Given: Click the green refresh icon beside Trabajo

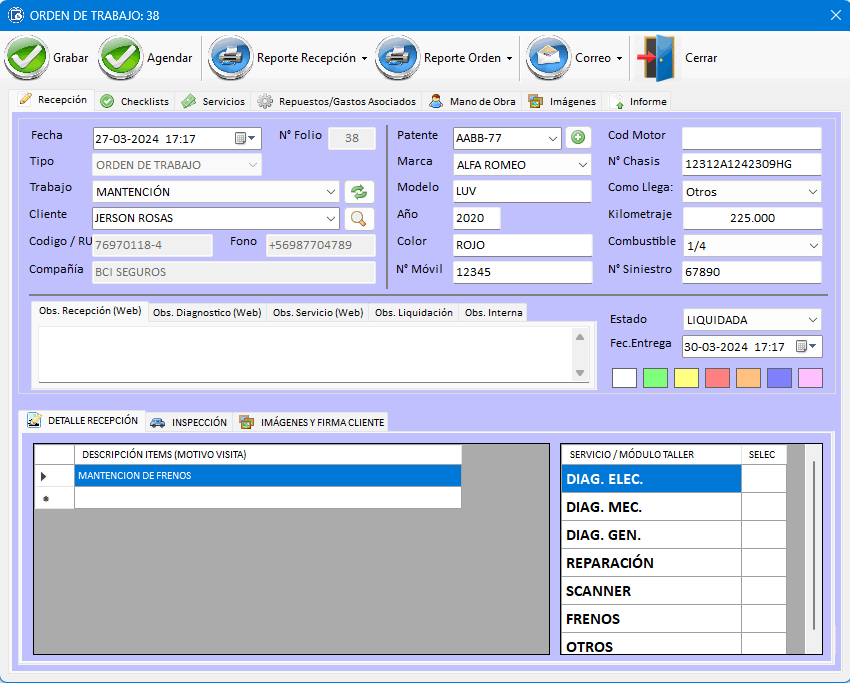Looking at the screenshot, I should point(358,192).
